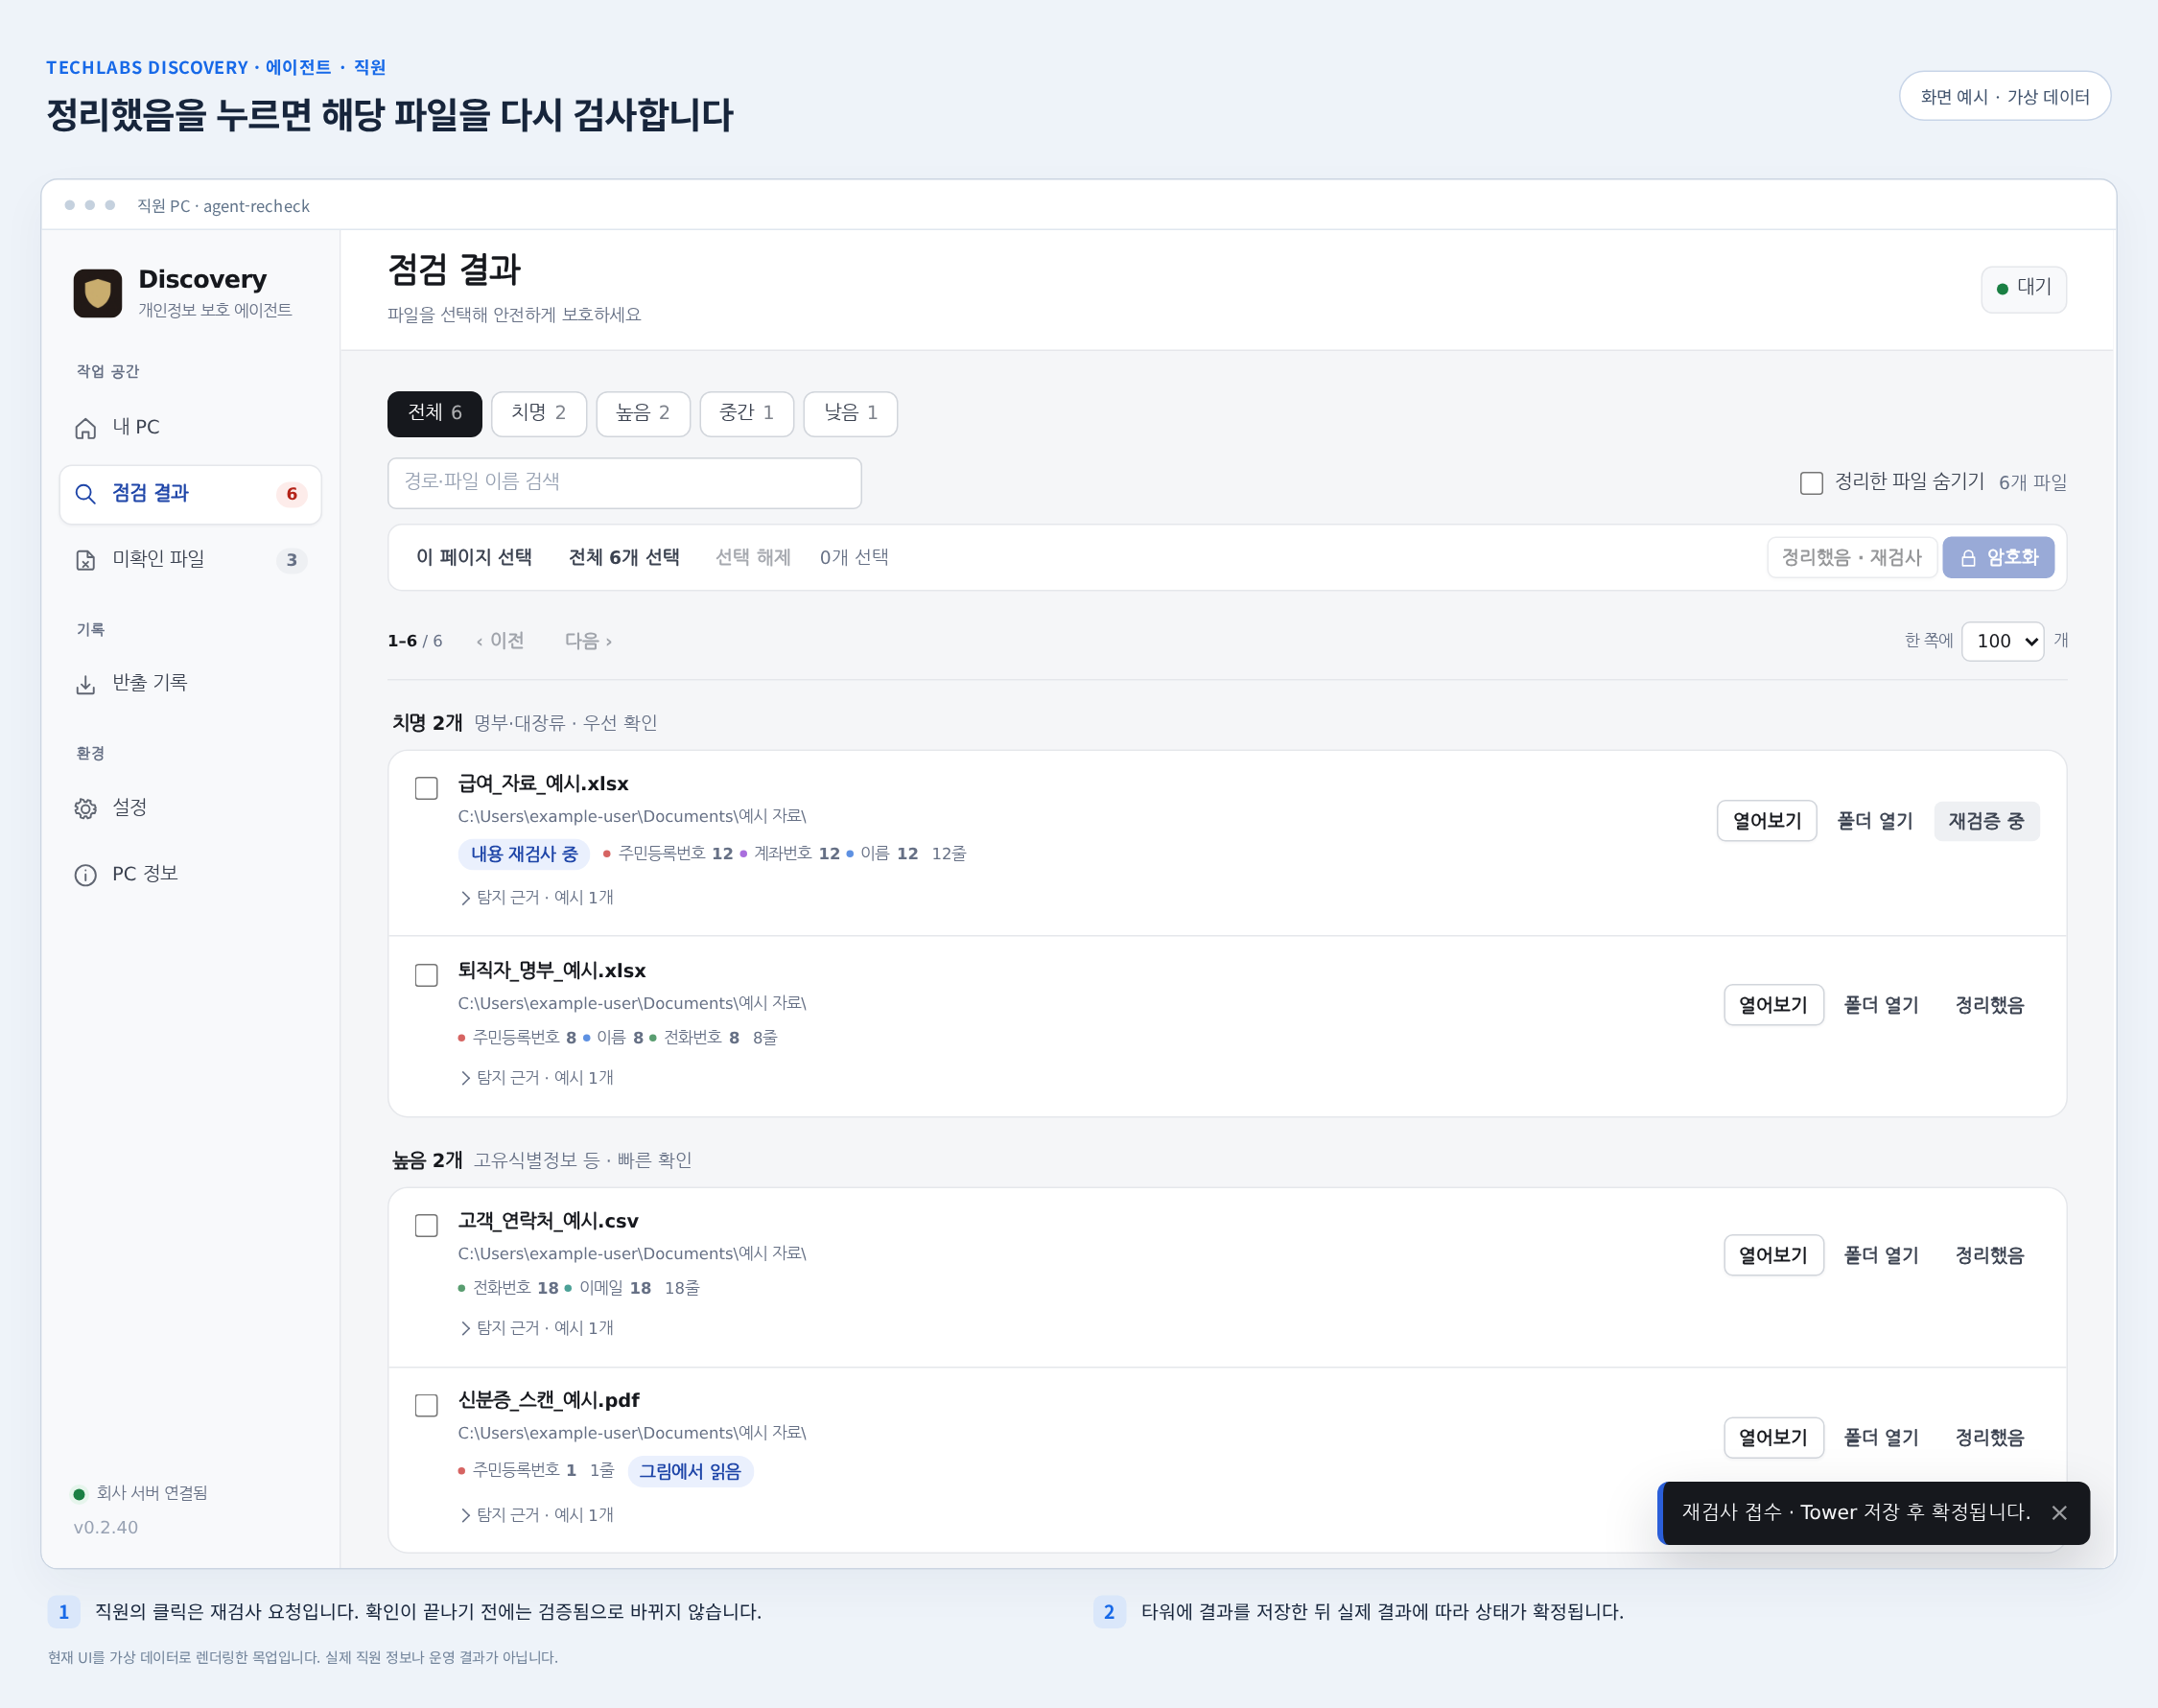Click the info icon beside PC 정보
This screenshot has height=1708, width=2158.
point(86,875)
